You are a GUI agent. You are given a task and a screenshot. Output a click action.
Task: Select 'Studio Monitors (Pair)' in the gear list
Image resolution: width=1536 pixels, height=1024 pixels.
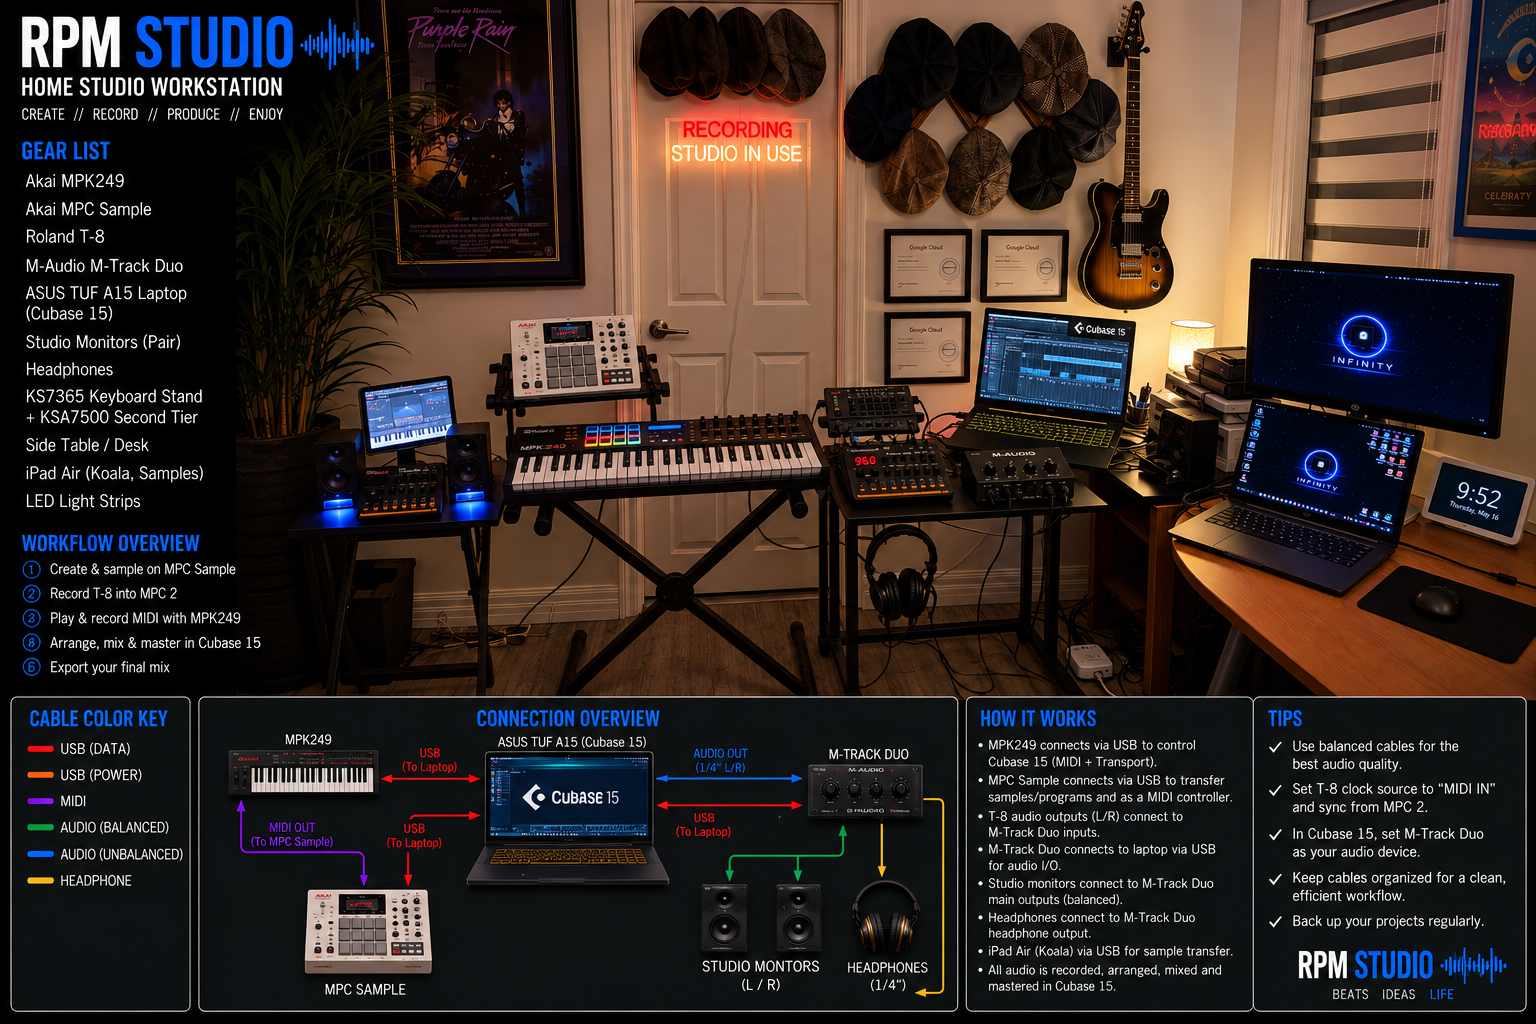pyautogui.click(x=103, y=342)
